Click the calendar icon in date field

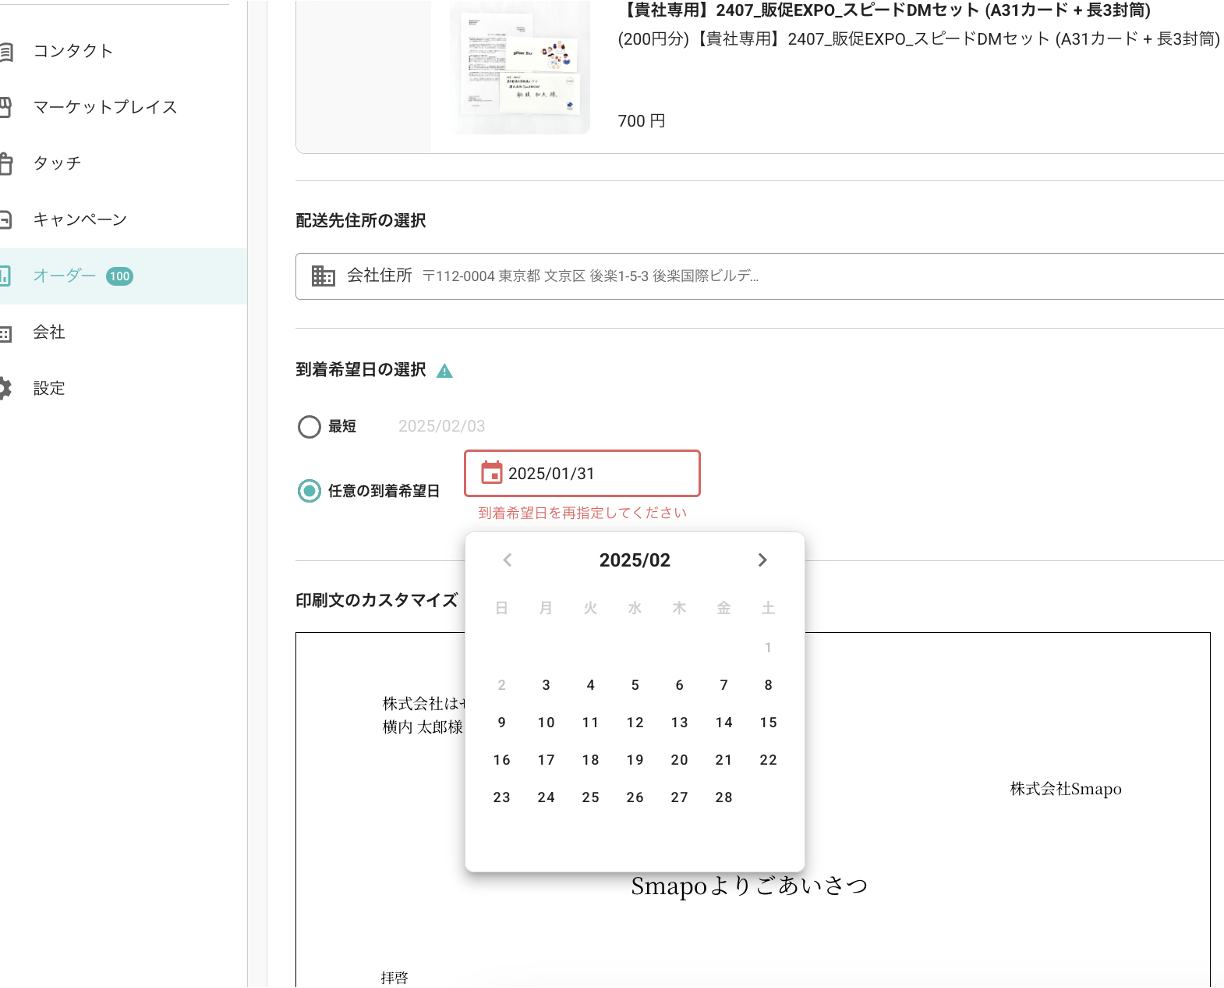coord(492,473)
